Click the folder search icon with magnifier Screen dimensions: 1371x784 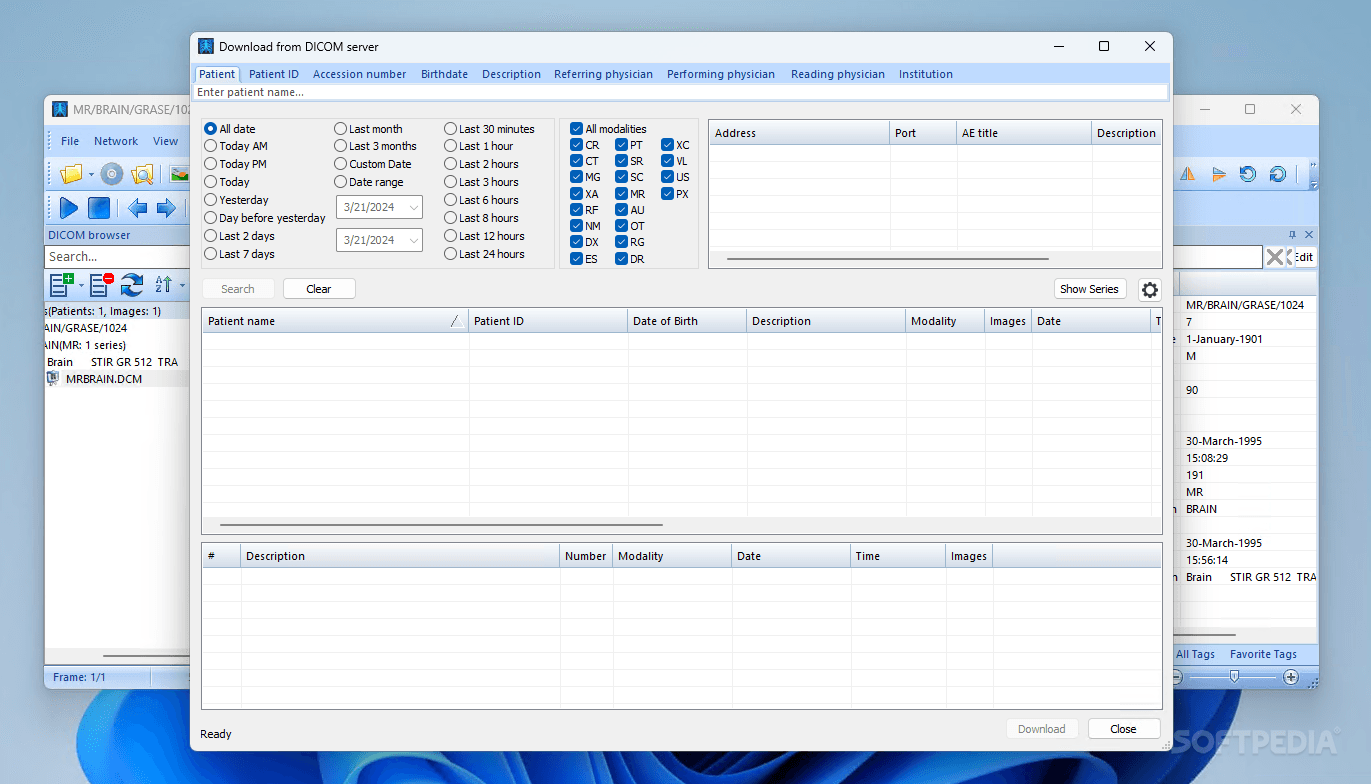pos(142,174)
